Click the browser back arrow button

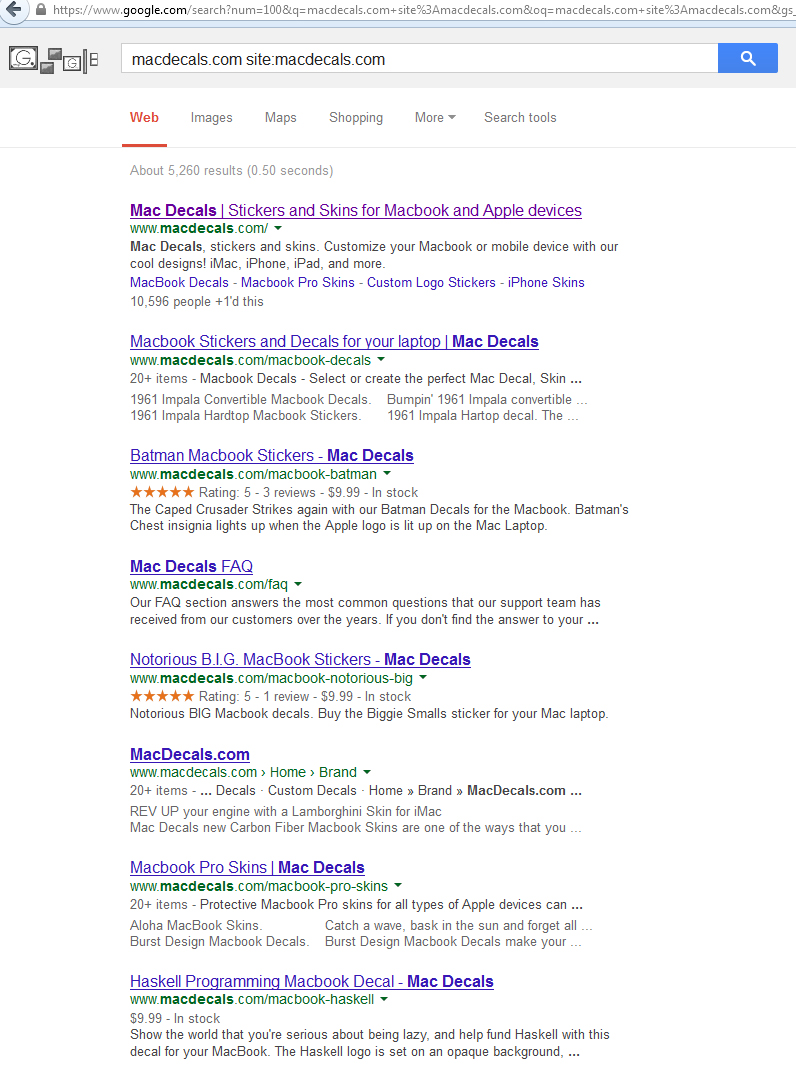click(14, 9)
